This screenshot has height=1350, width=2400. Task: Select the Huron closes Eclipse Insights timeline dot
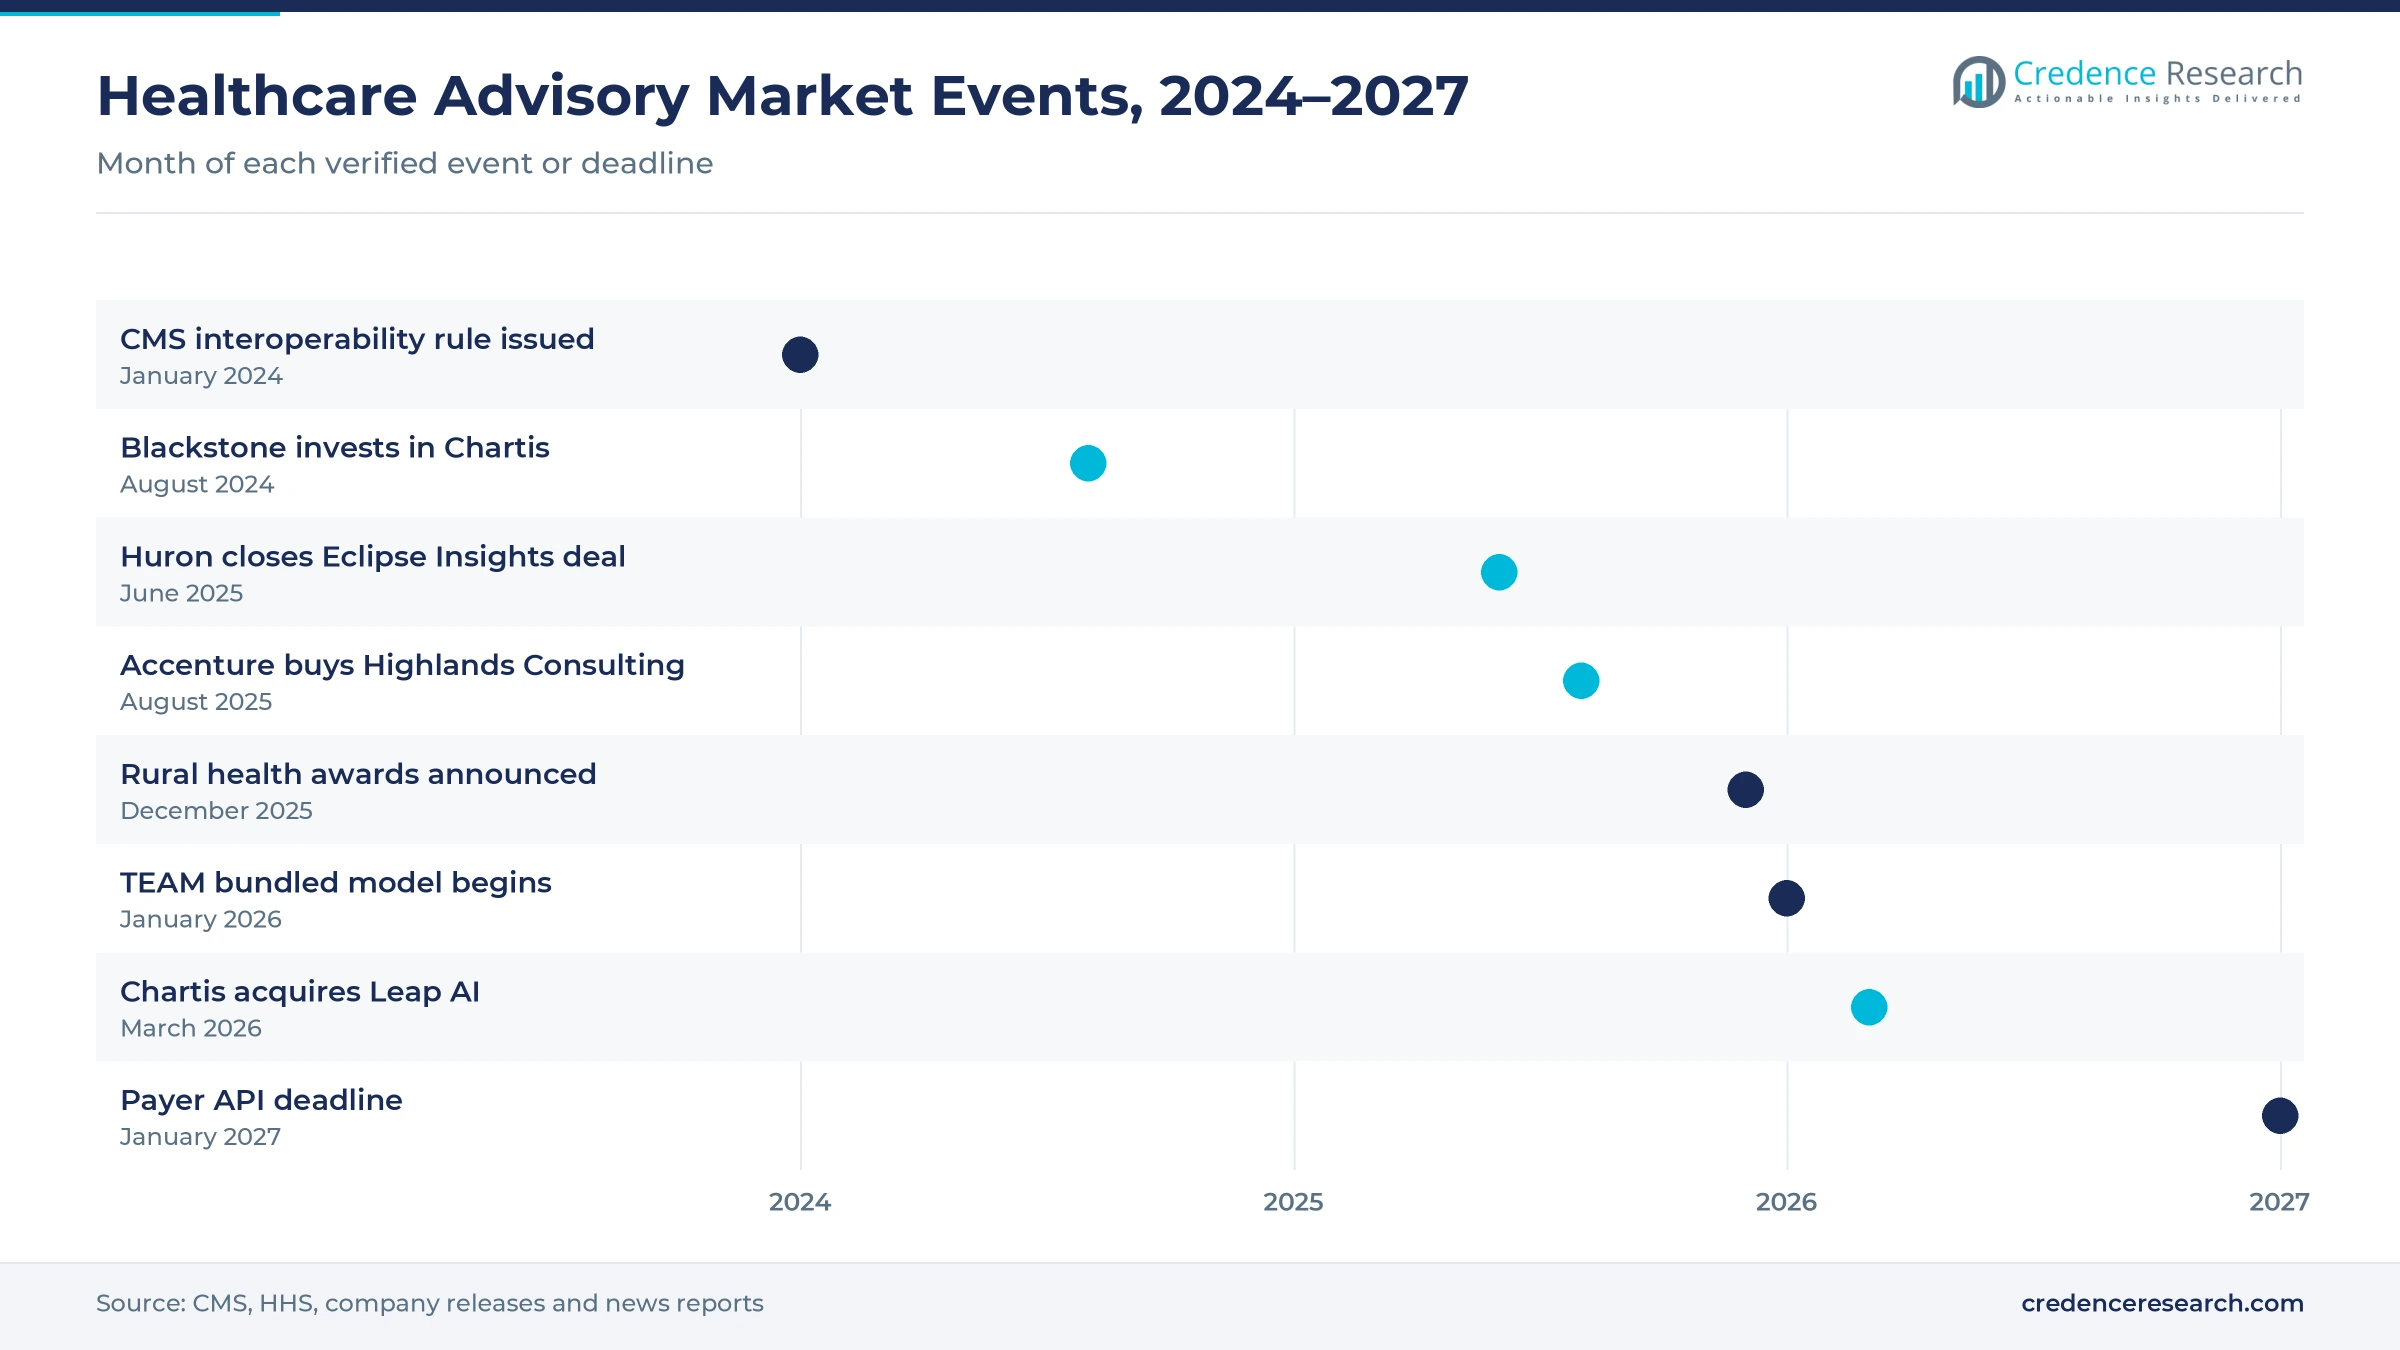pos(1499,572)
